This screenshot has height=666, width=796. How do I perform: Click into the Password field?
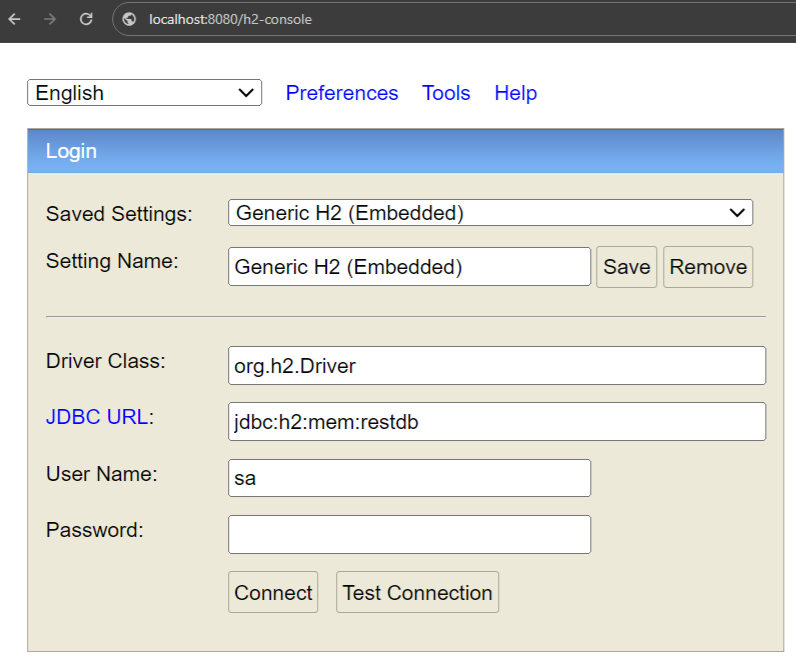[x=409, y=534]
